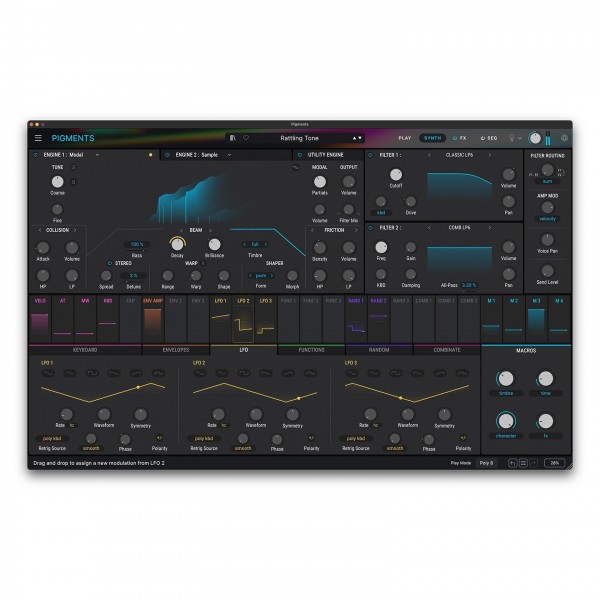The image size is (600, 600).
Task: Bypass Filter 2 with its power button
Action: tap(370, 228)
